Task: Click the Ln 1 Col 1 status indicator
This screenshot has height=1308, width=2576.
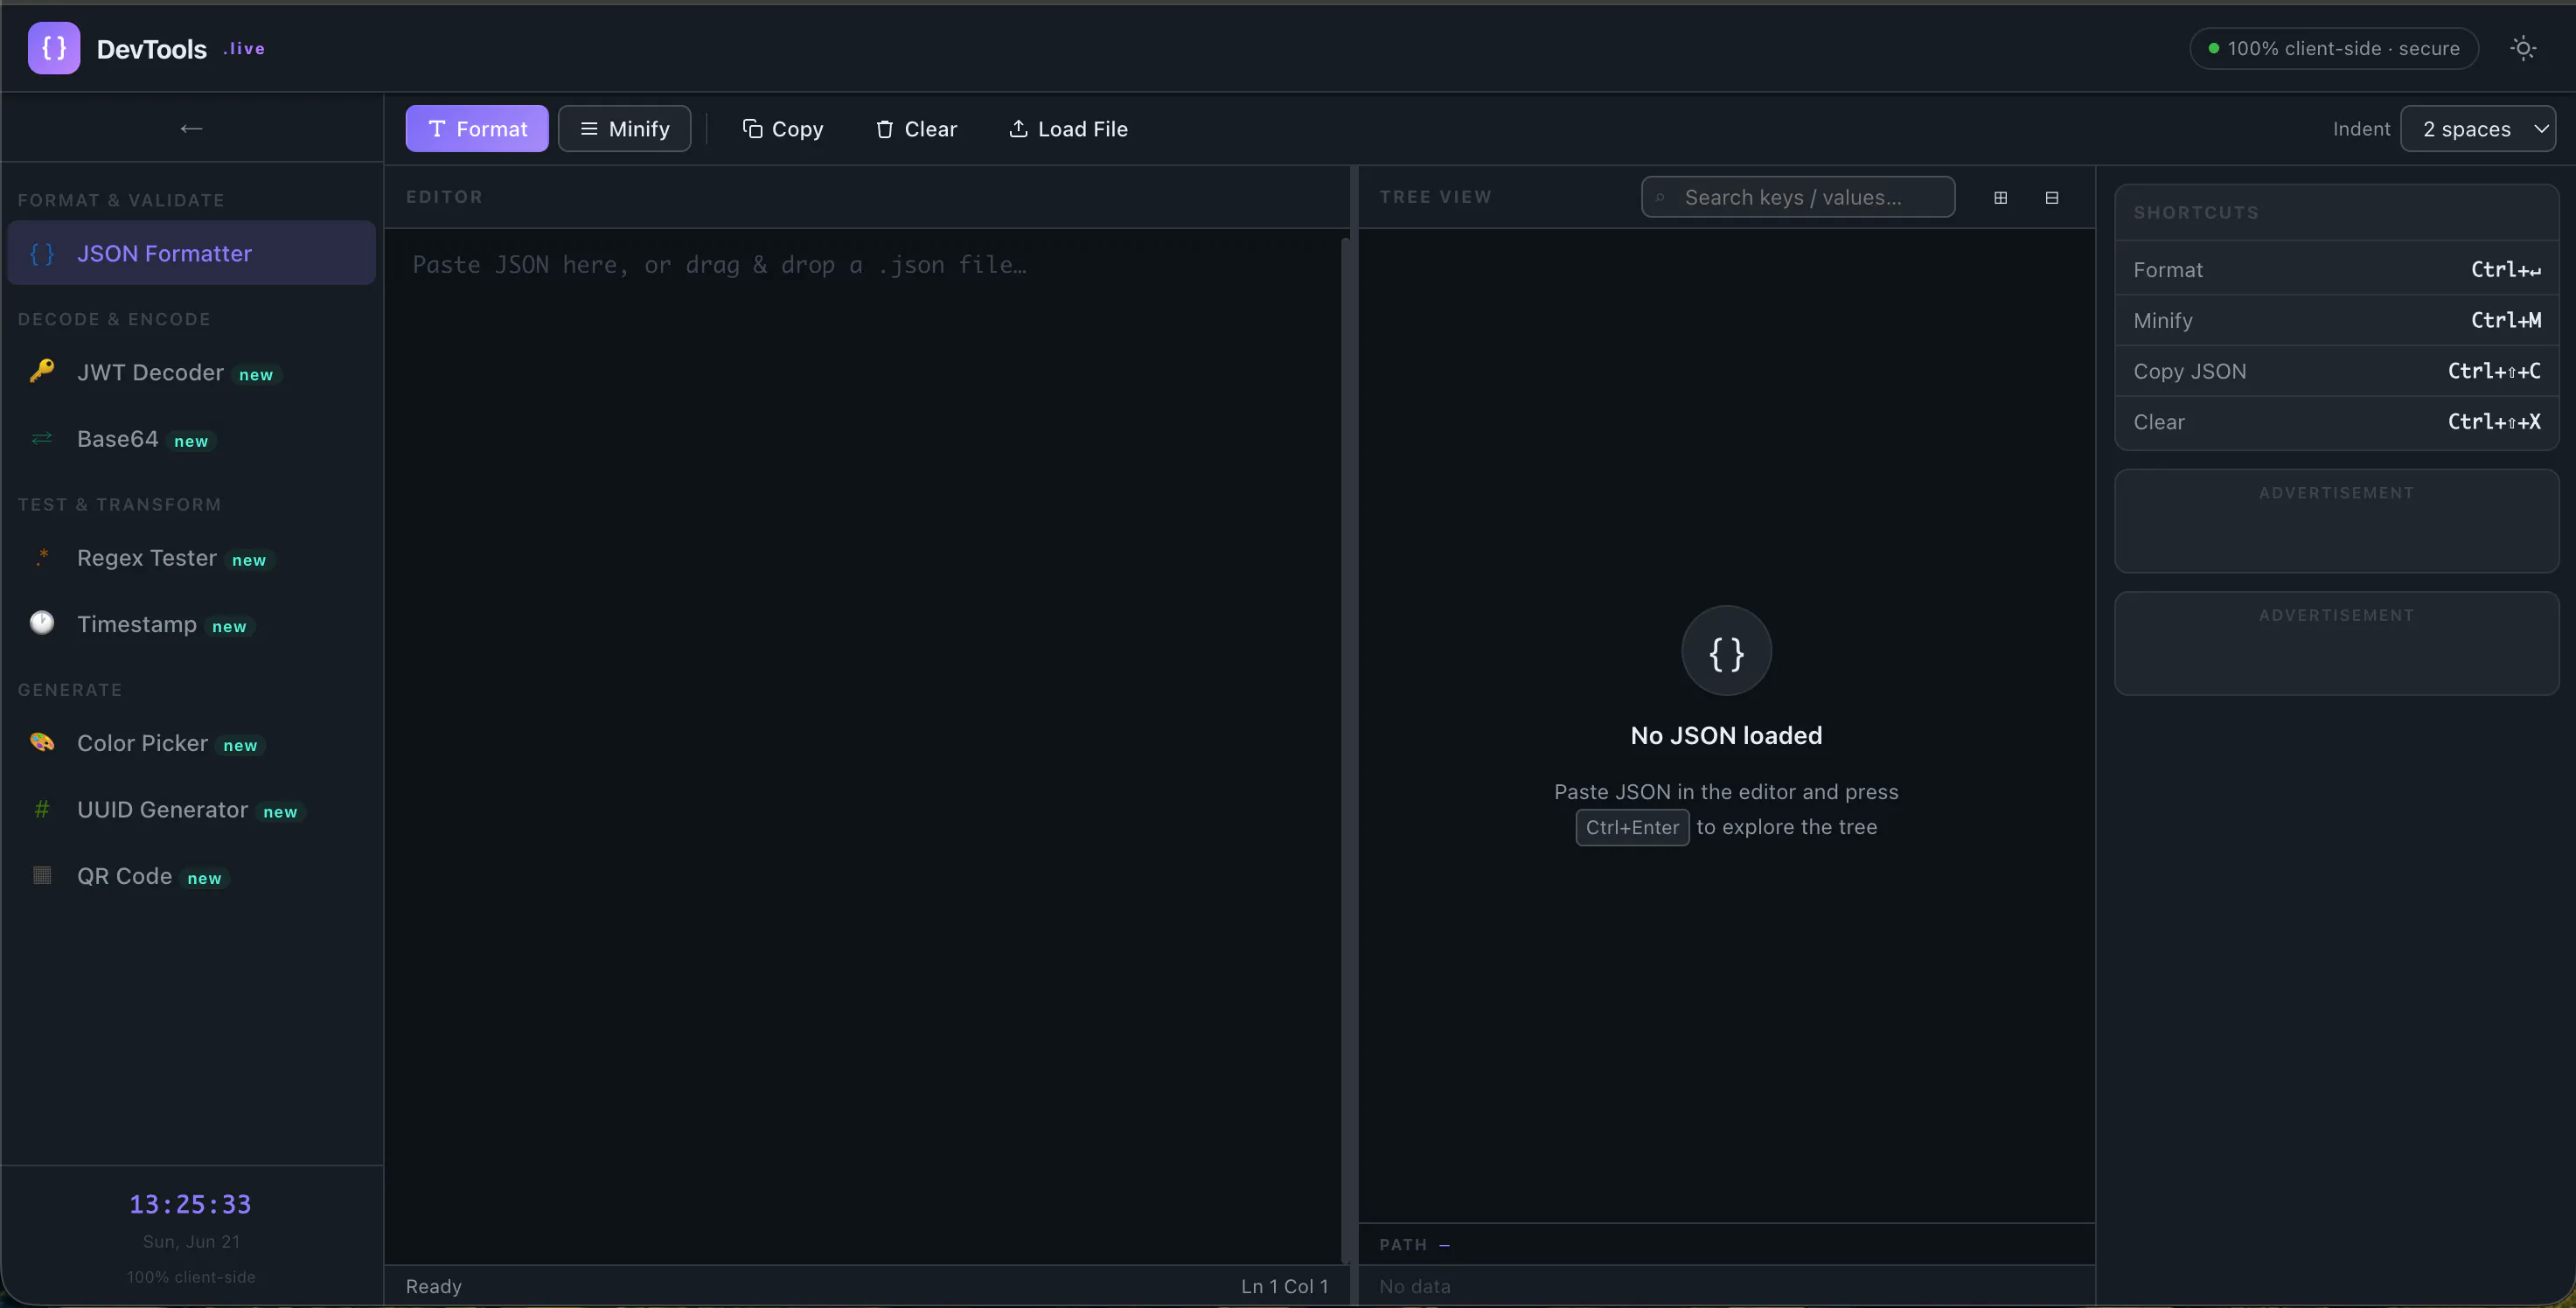Action: pyautogui.click(x=1285, y=1286)
